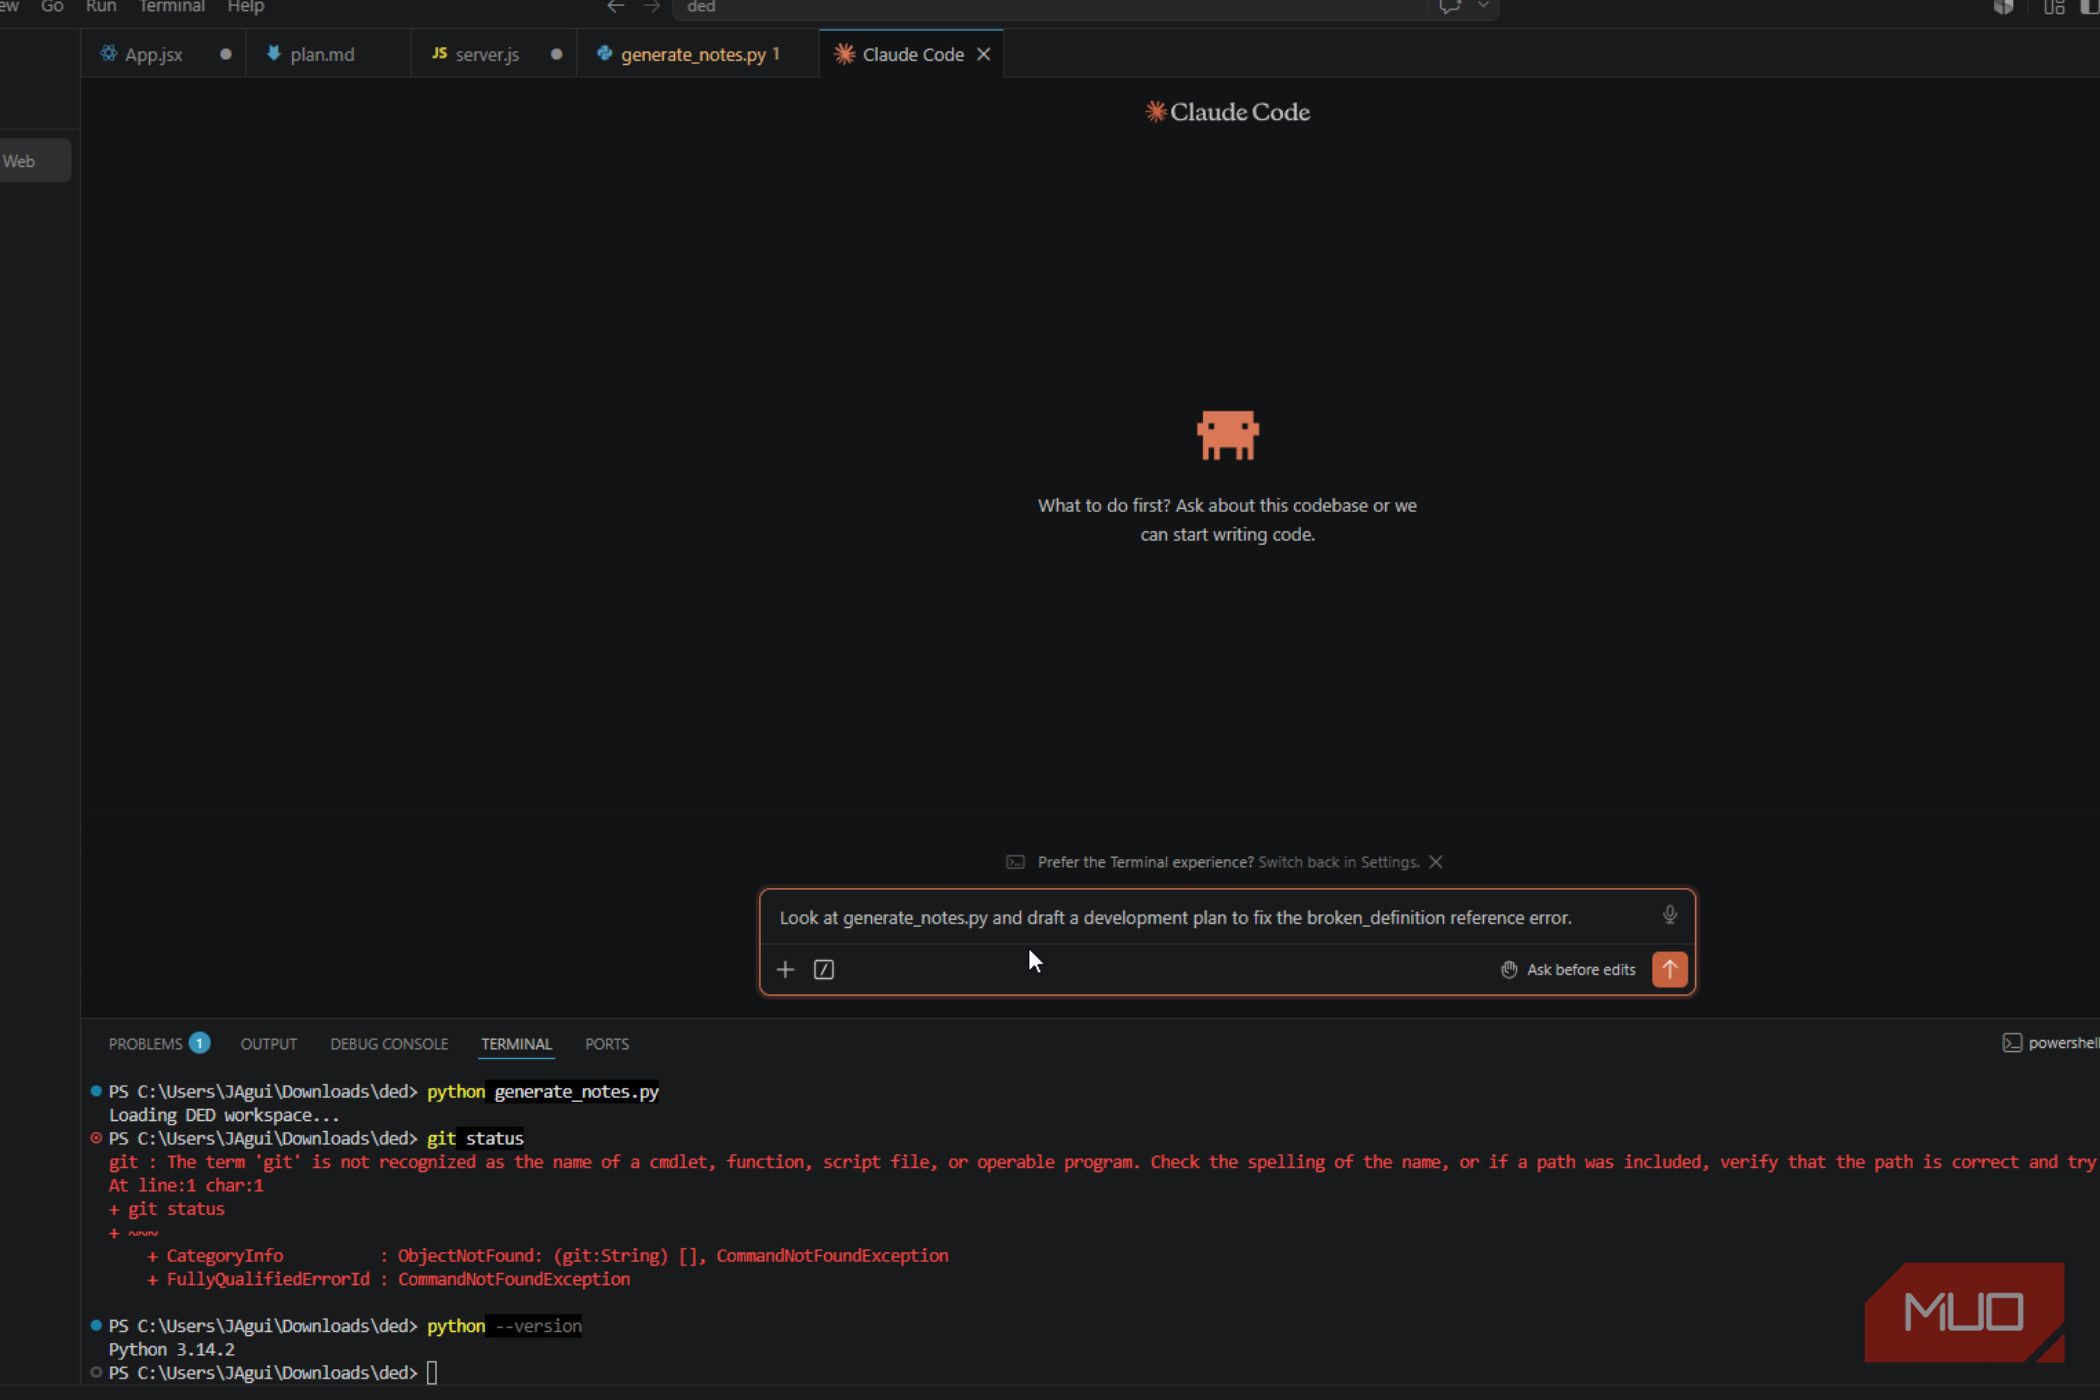Open the Problems panel tab
The height and width of the screenshot is (1400, 2100).
point(145,1043)
